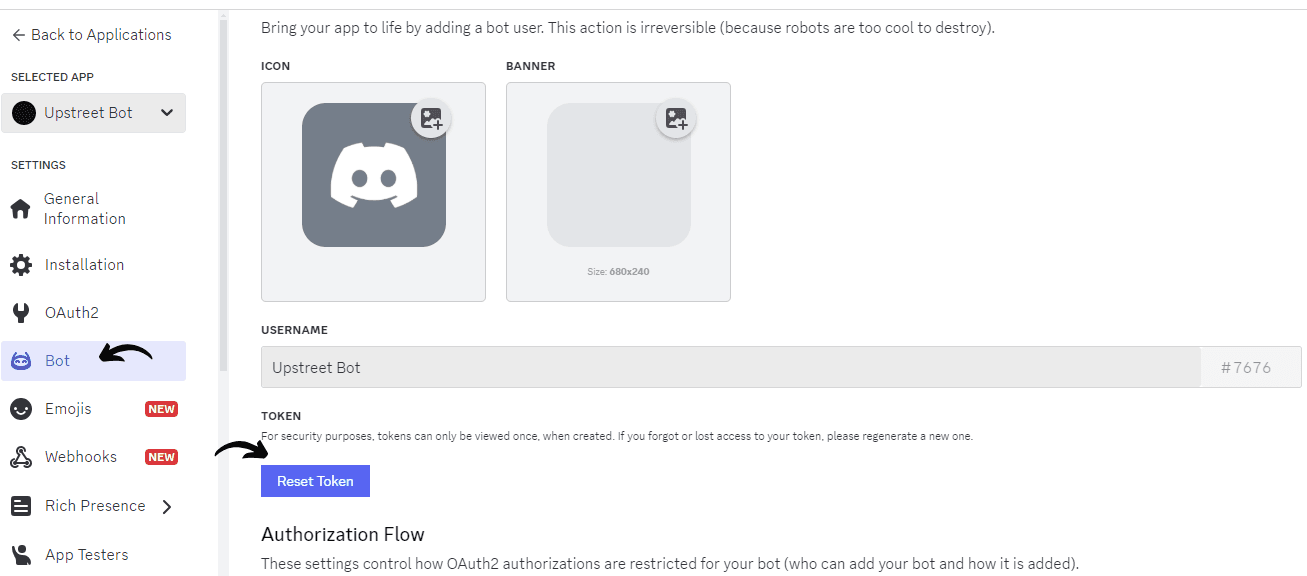
Task: Click the General Information home icon
Action: [20, 210]
